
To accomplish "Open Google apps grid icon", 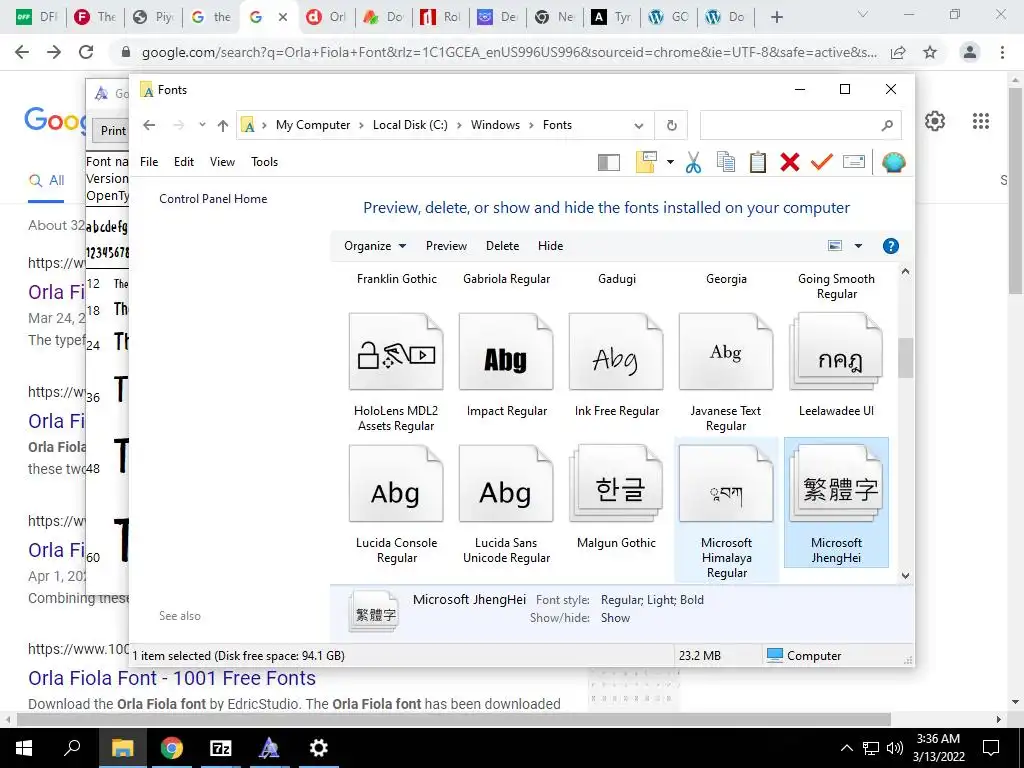I will (980, 121).
